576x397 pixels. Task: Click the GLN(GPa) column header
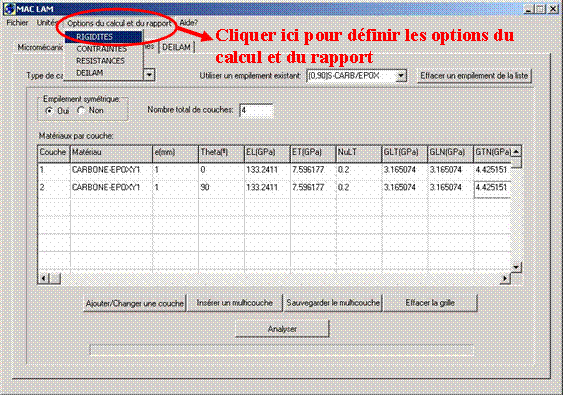451,154
